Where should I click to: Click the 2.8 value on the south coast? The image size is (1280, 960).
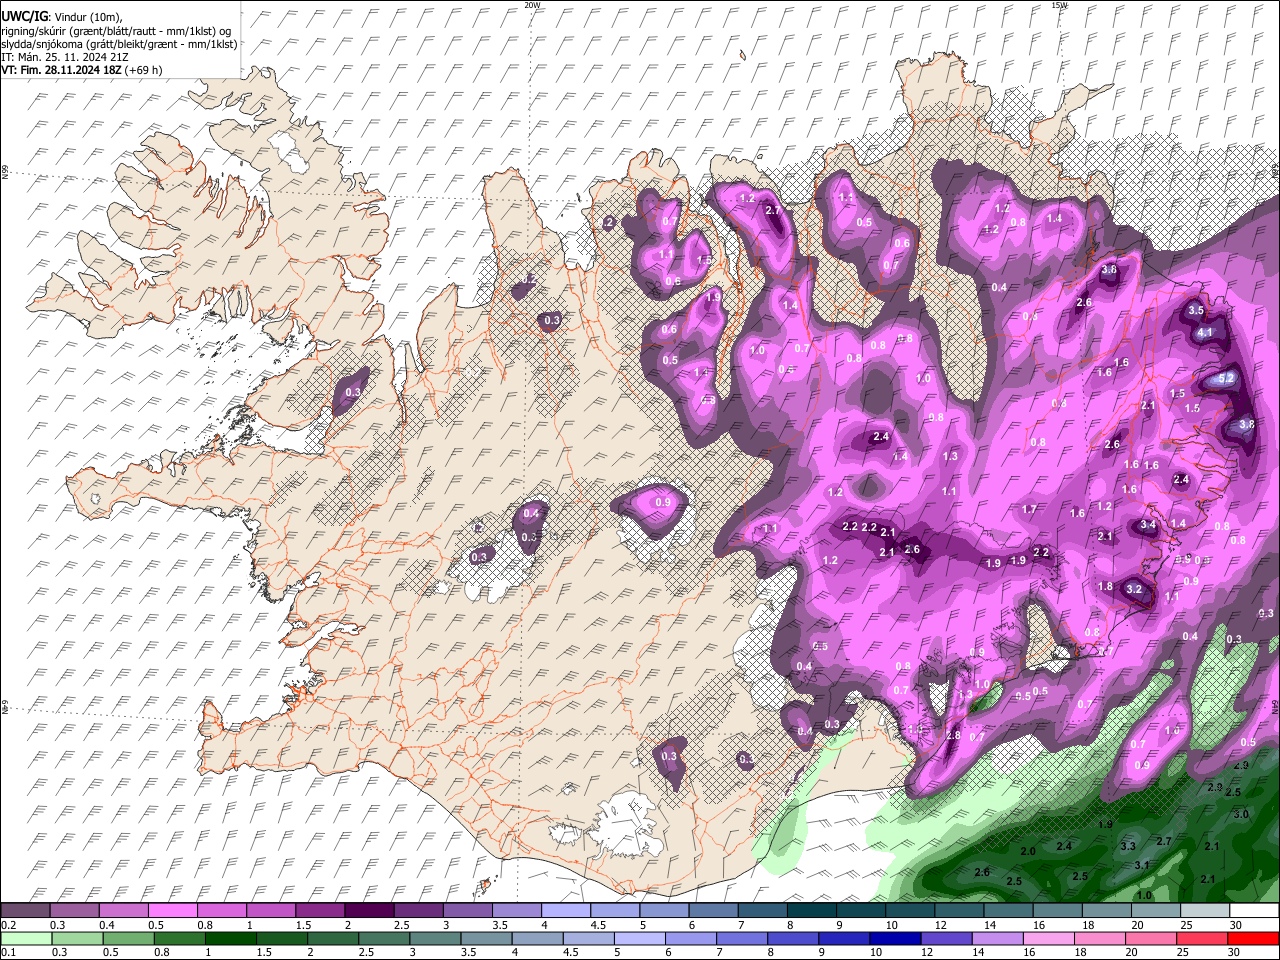[x=953, y=736]
